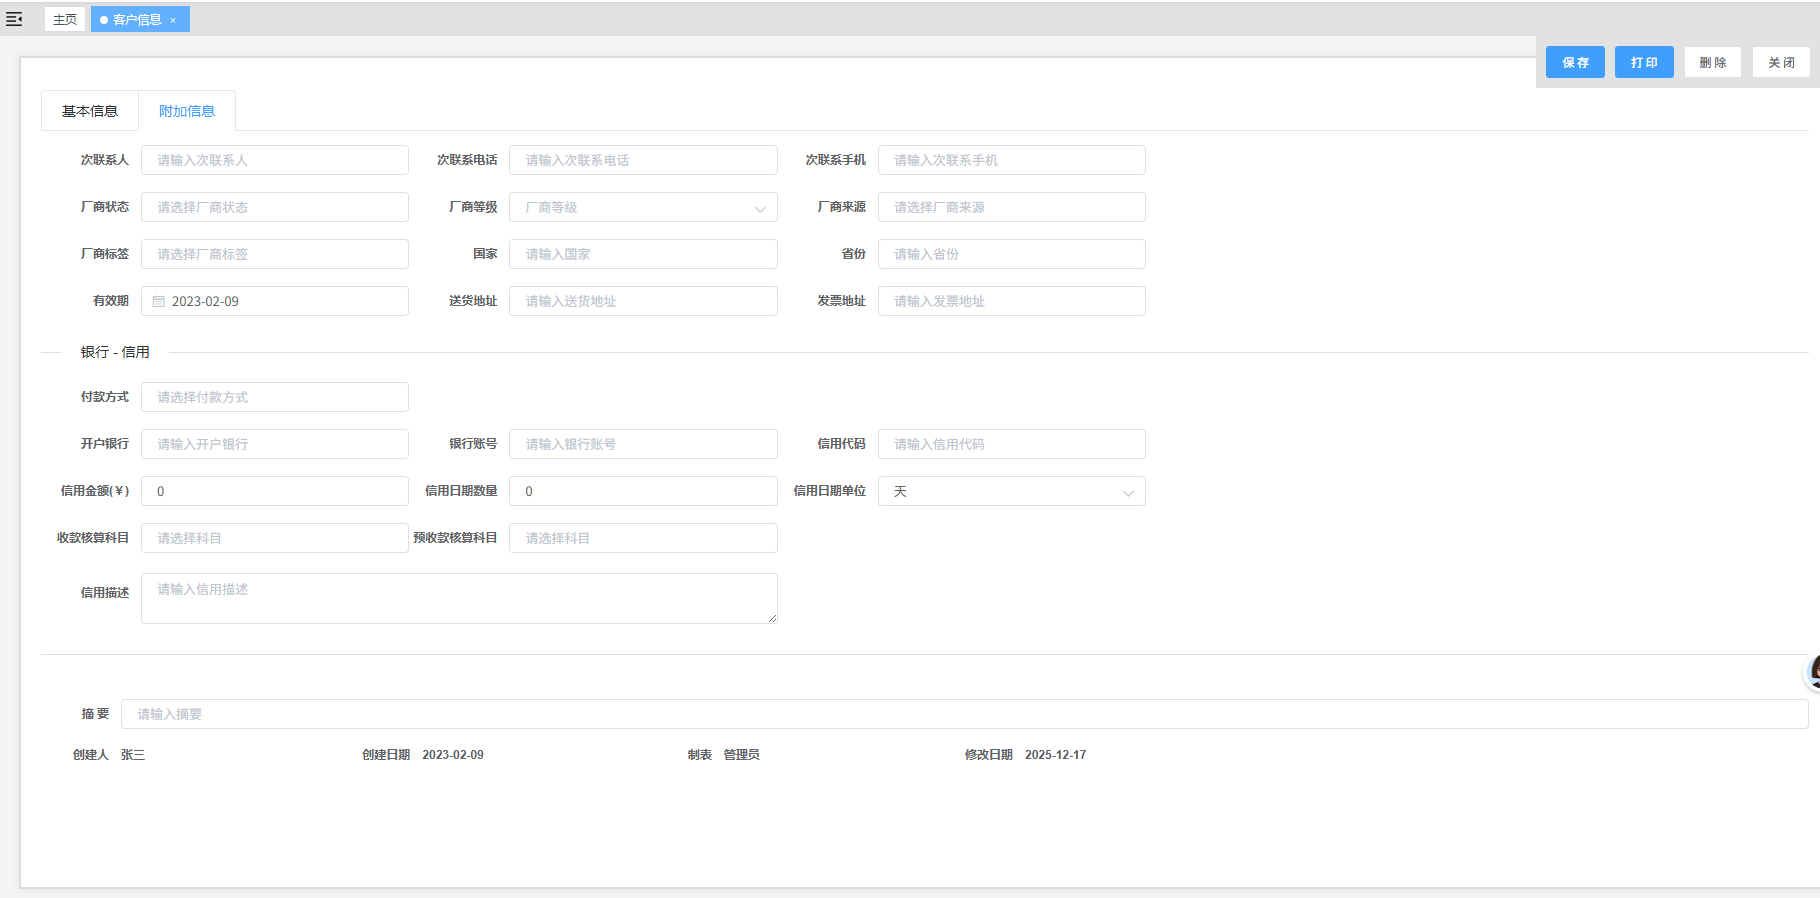Open the 付款方式 selector
1820x898 pixels.
tap(274, 397)
